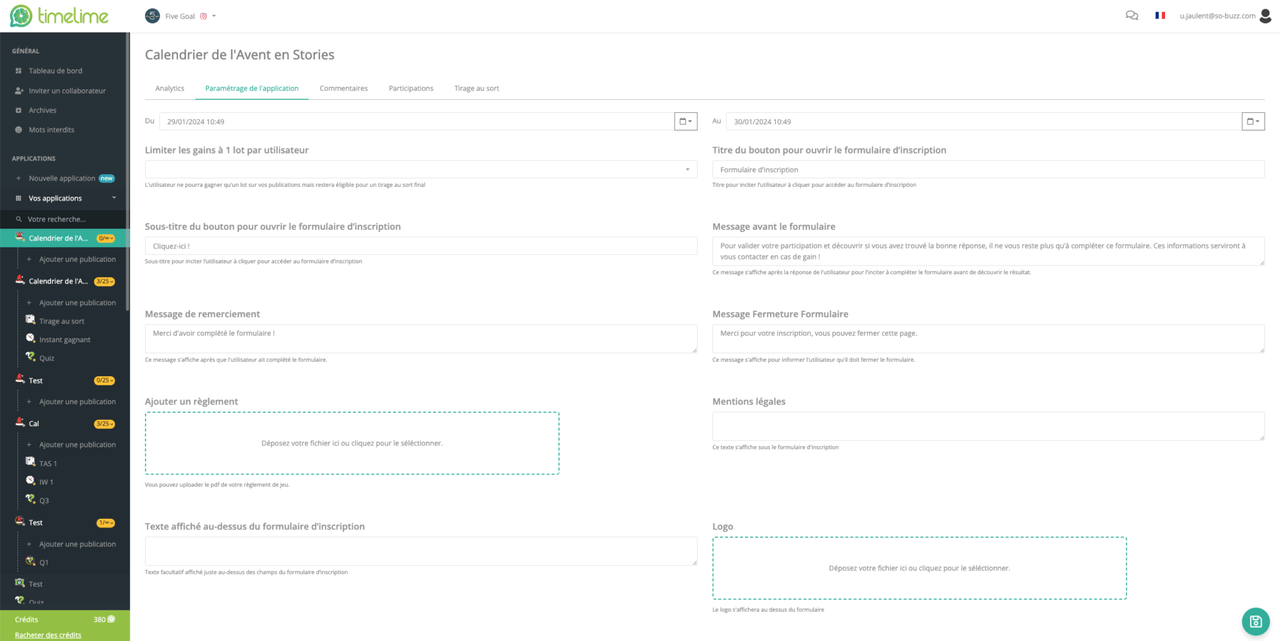Go to the Commentaires tab
Image resolution: width=1280 pixels, height=641 pixels.
(x=343, y=88)
